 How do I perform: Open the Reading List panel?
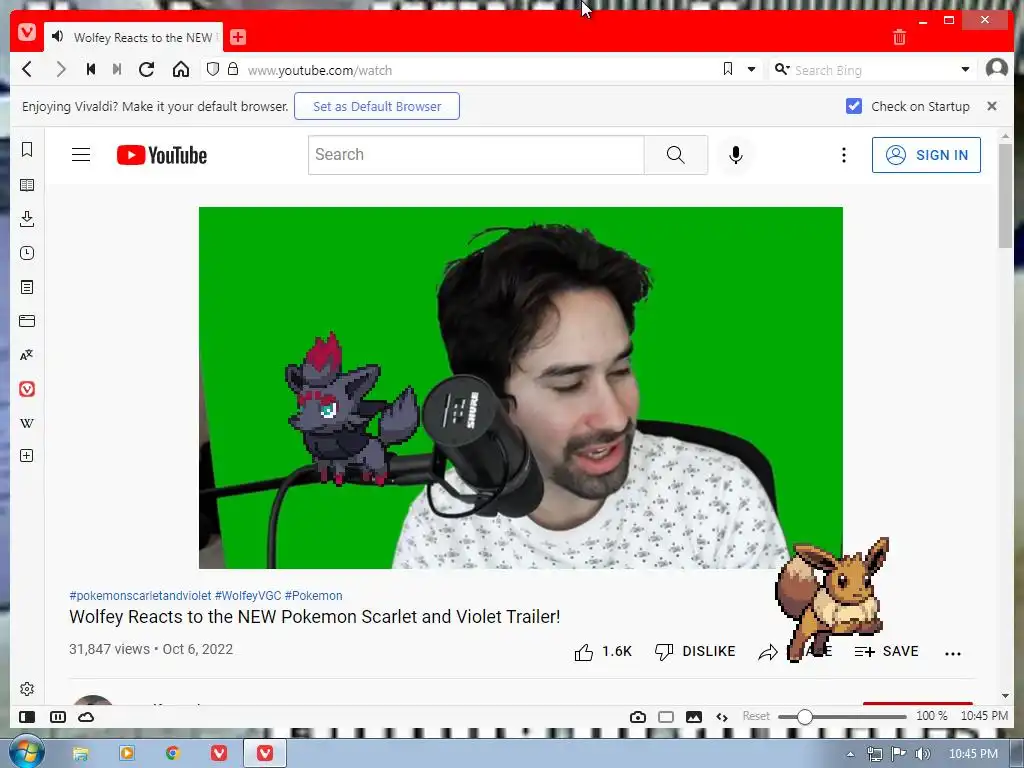27,185
